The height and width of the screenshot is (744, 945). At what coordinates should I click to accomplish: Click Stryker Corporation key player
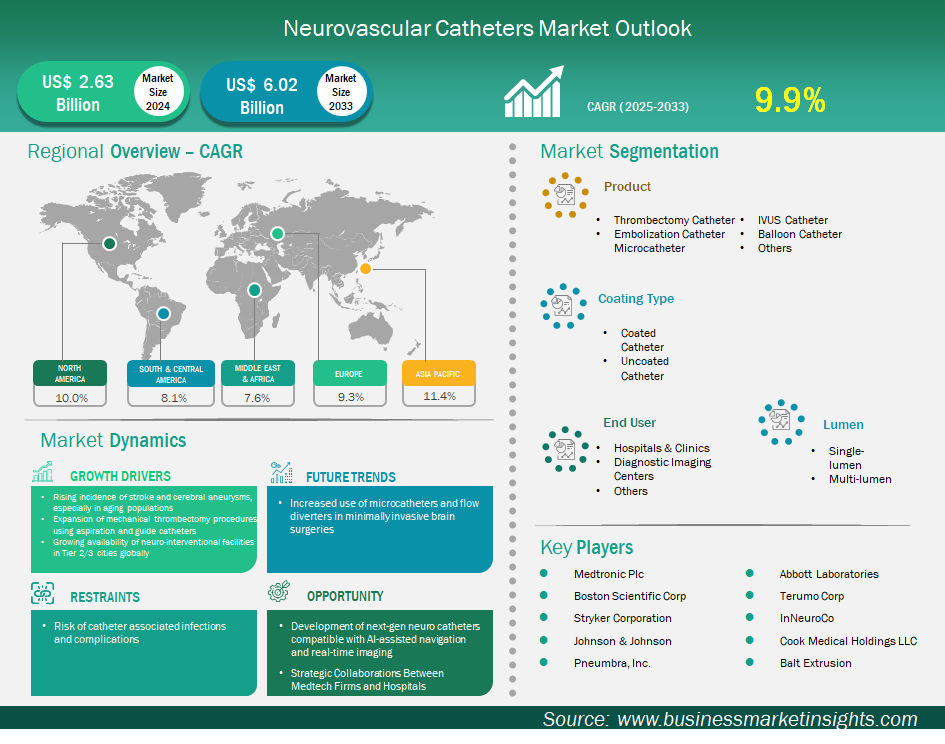coord(623,618)
